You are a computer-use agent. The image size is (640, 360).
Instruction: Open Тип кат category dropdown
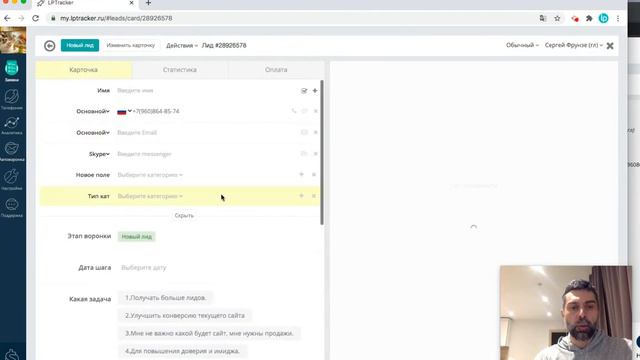click(x=150, y=196)
